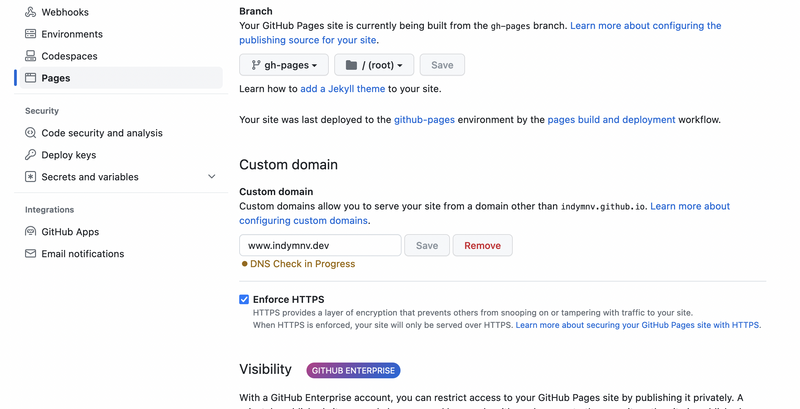
Task: Click the Pages sidebar icon
Action: 31,78
